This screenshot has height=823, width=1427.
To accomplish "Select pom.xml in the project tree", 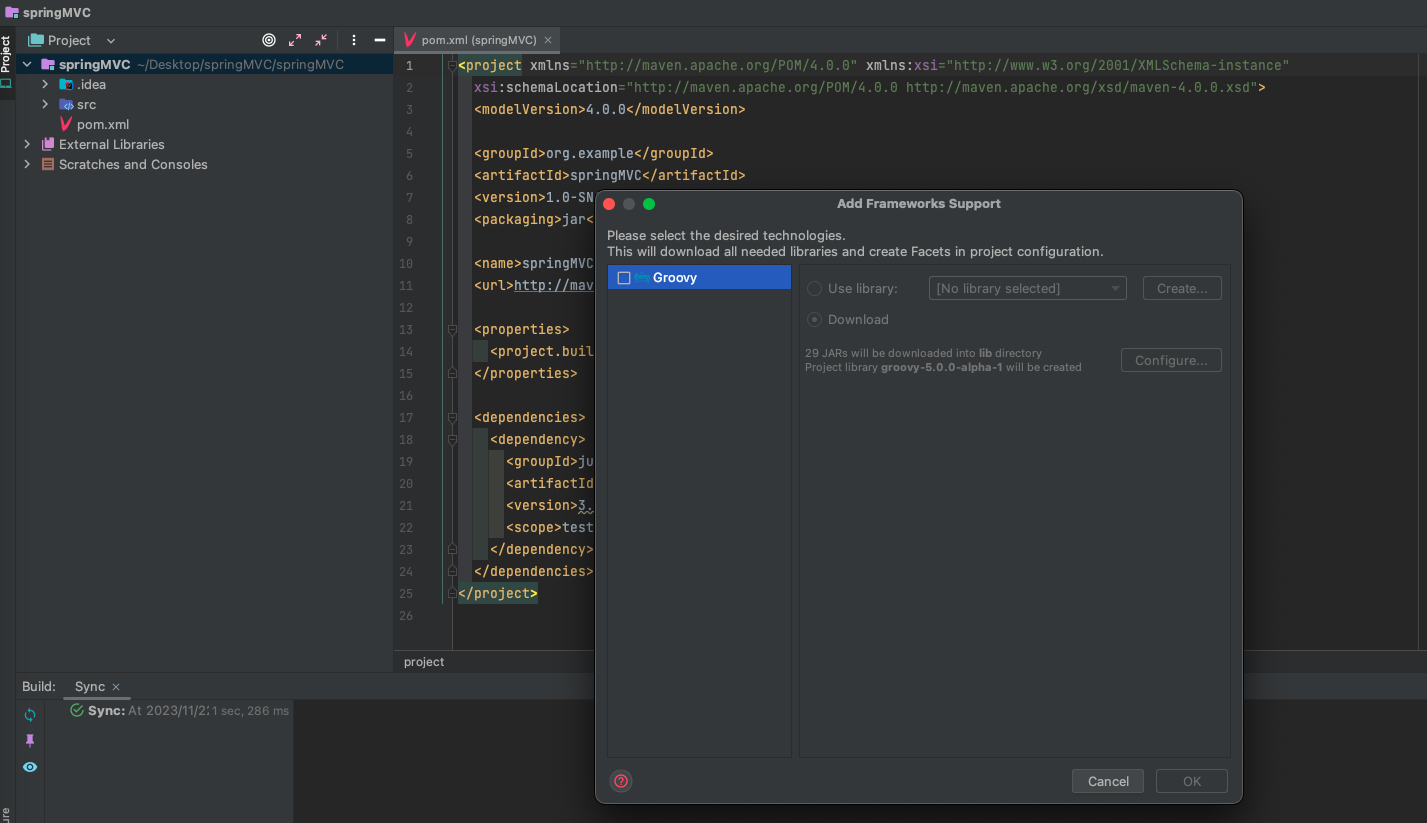I will pyautogui.click(x=103, y=124).
